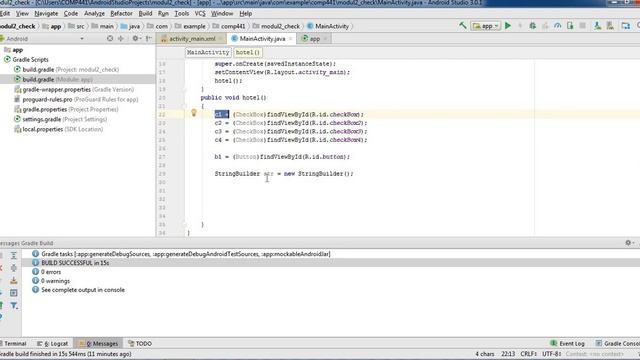Open the app run configuration dropdown
Image resolution: width=640 pixels, height=360 pixels.
point(485,26)
